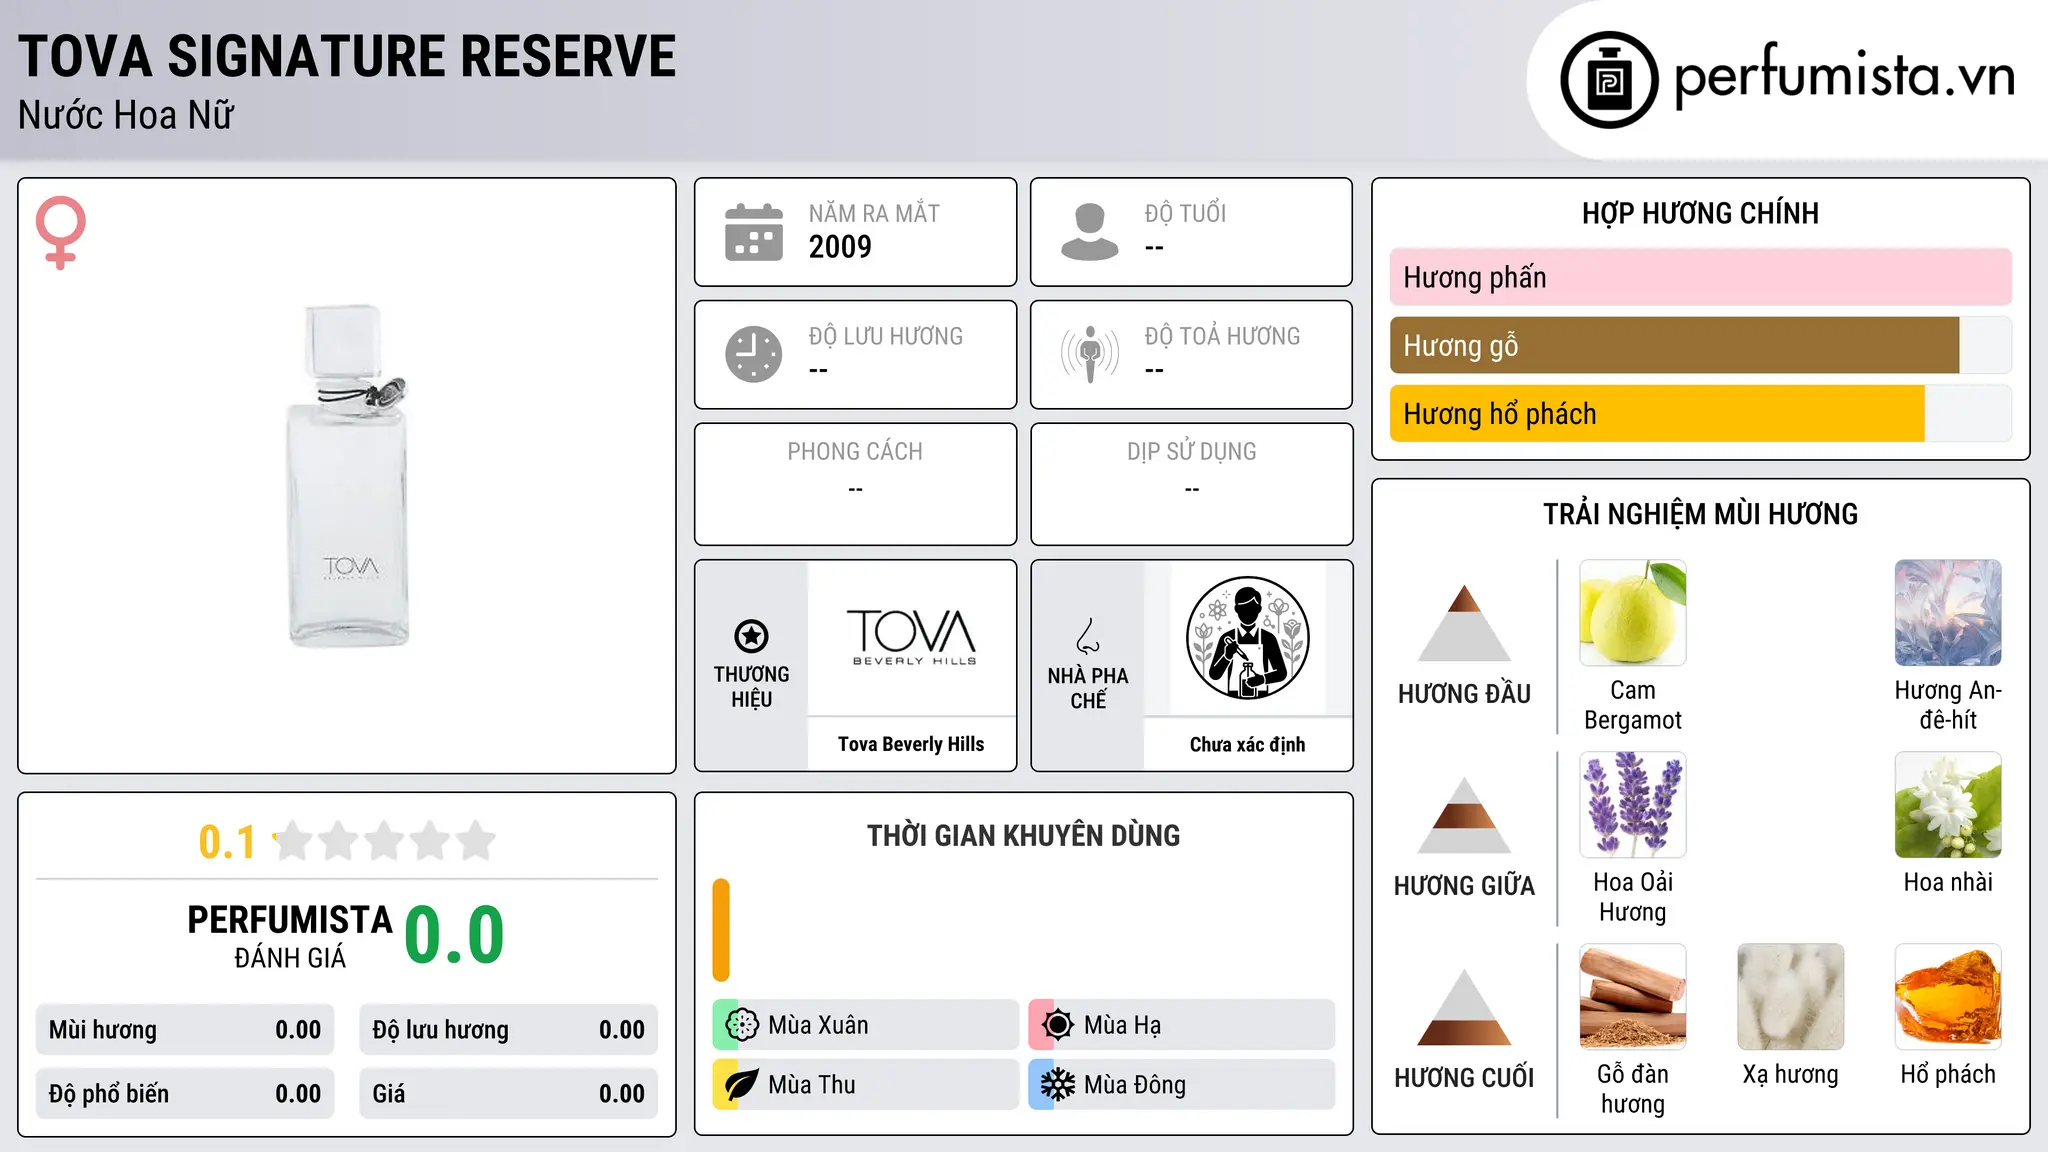Open the Hoa Oải Hương lavender image
Image resolution: width=2048 pixels, height=1152 pixels.
coord(1633,805)
